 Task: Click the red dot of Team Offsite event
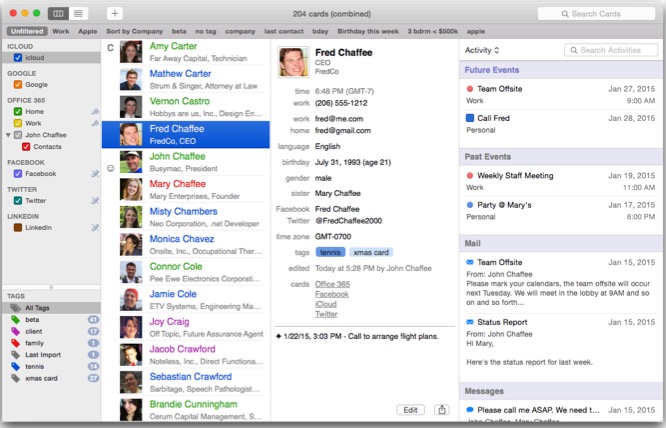[x=470, y=89]
